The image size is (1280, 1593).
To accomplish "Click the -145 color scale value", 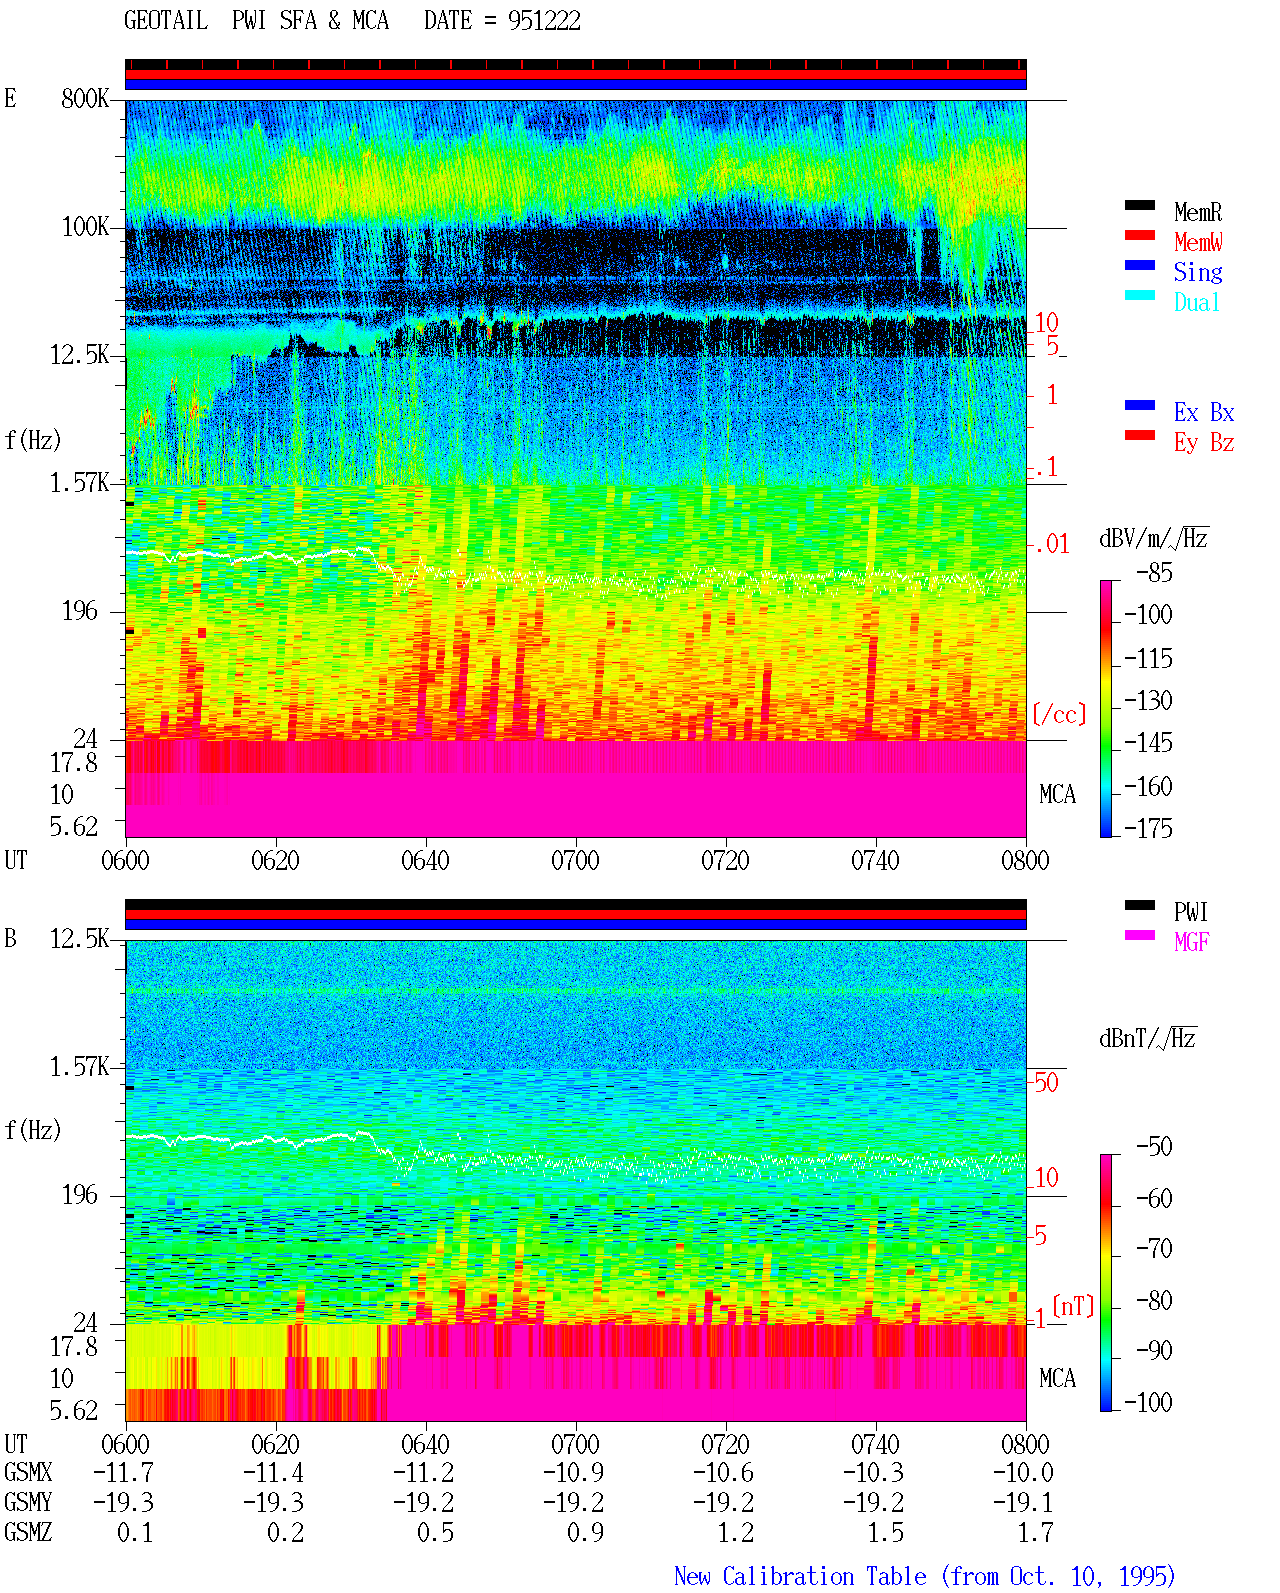I will [1148, 743].
